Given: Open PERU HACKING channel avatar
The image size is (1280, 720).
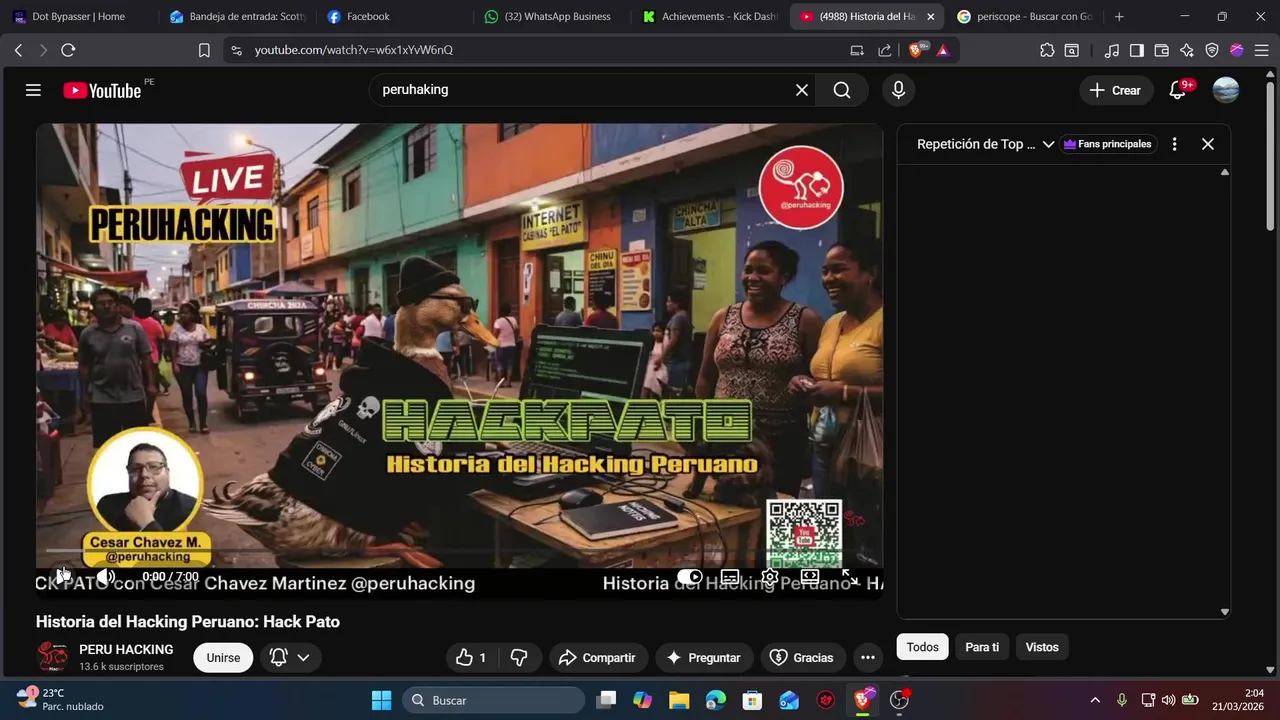Looking at the screenshot, I should (x=52, y=657).
